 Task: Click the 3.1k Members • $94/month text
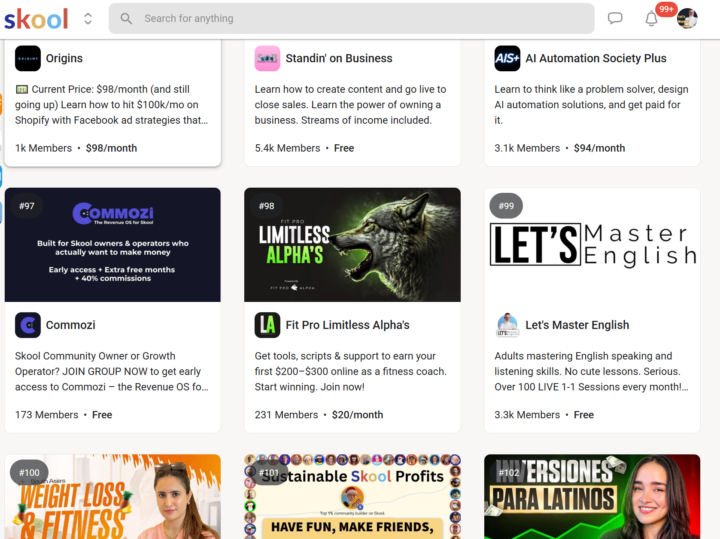tap(559, 148)
